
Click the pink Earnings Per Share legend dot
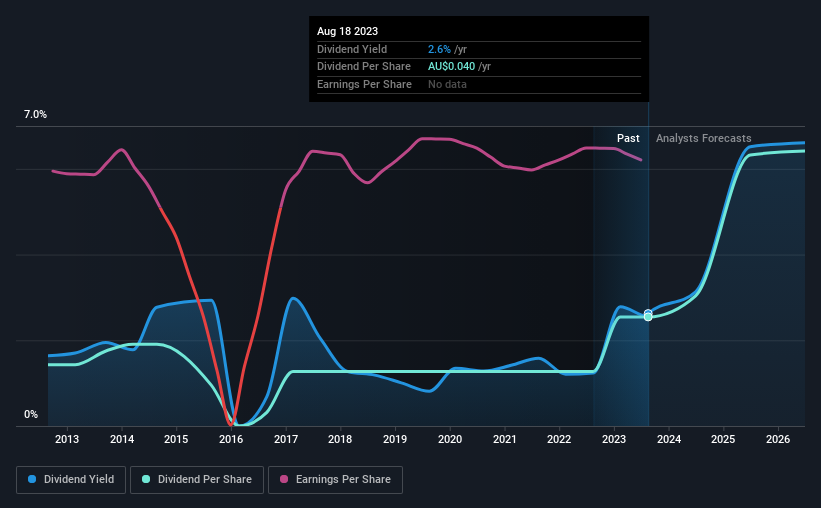point(284,479)
